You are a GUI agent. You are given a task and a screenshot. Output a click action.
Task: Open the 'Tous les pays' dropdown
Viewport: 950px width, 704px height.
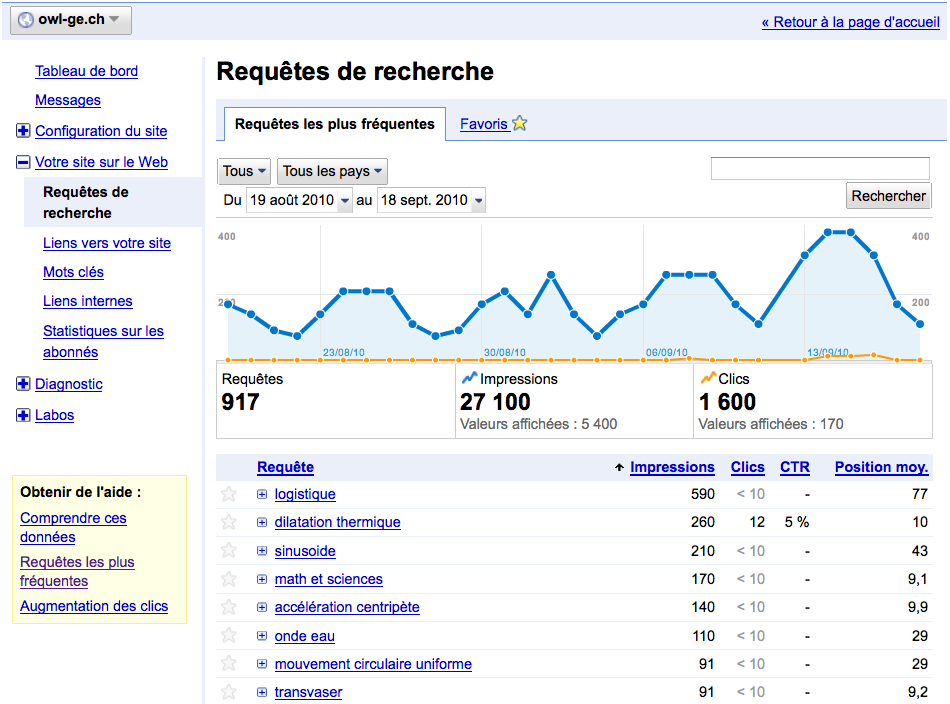pyautogui.click(x=332, y=171)
